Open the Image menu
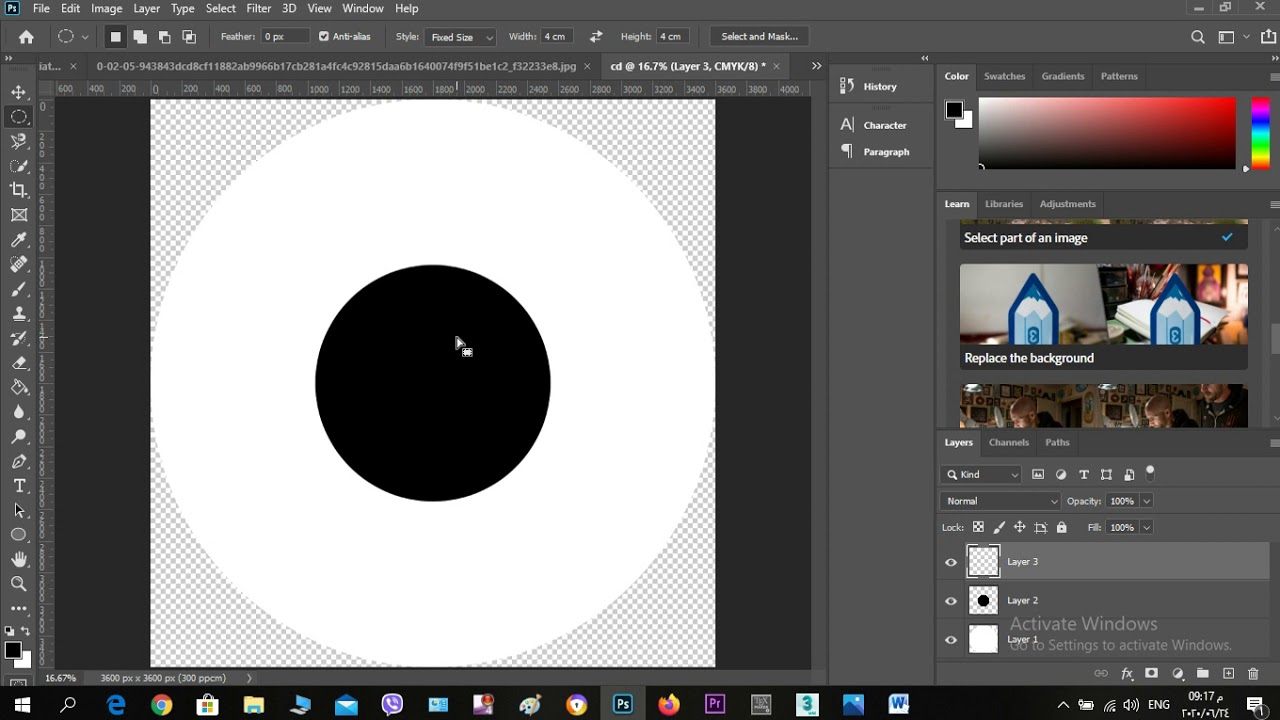The image size is (1280, 720). 107,8
